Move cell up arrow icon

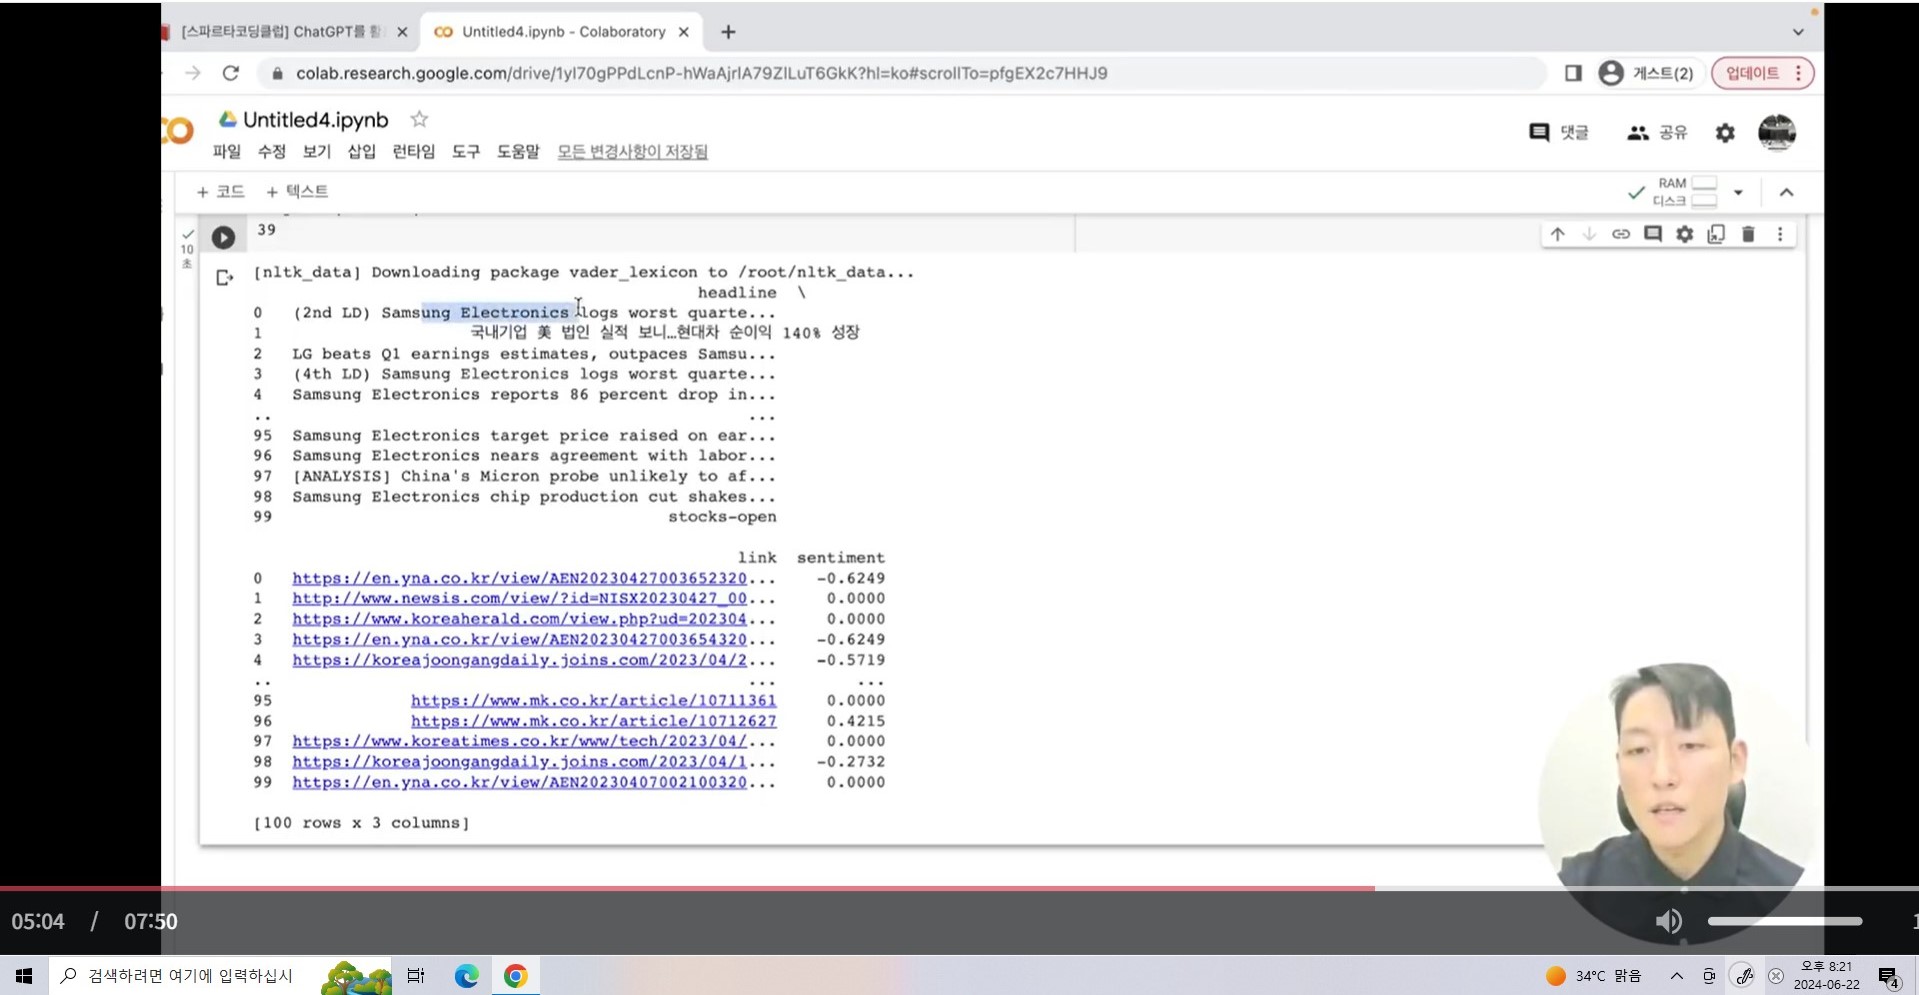pyautogui.click(x=1557, y=234)
